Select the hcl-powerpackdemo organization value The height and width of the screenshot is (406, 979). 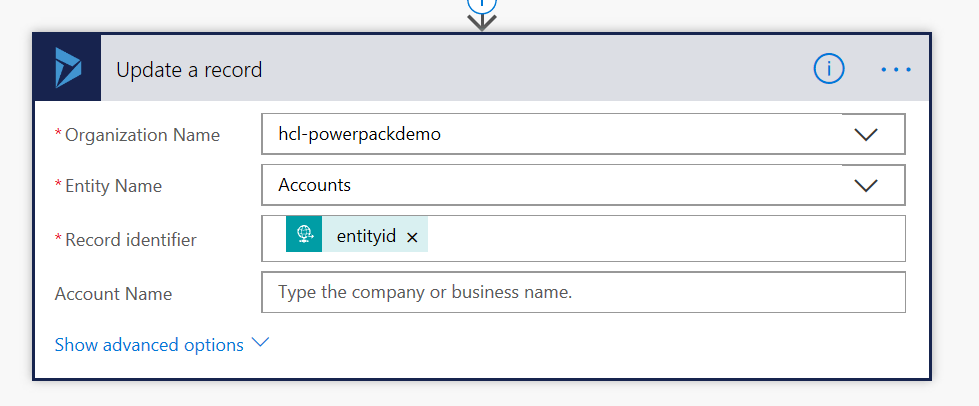[x=359, y=134]
